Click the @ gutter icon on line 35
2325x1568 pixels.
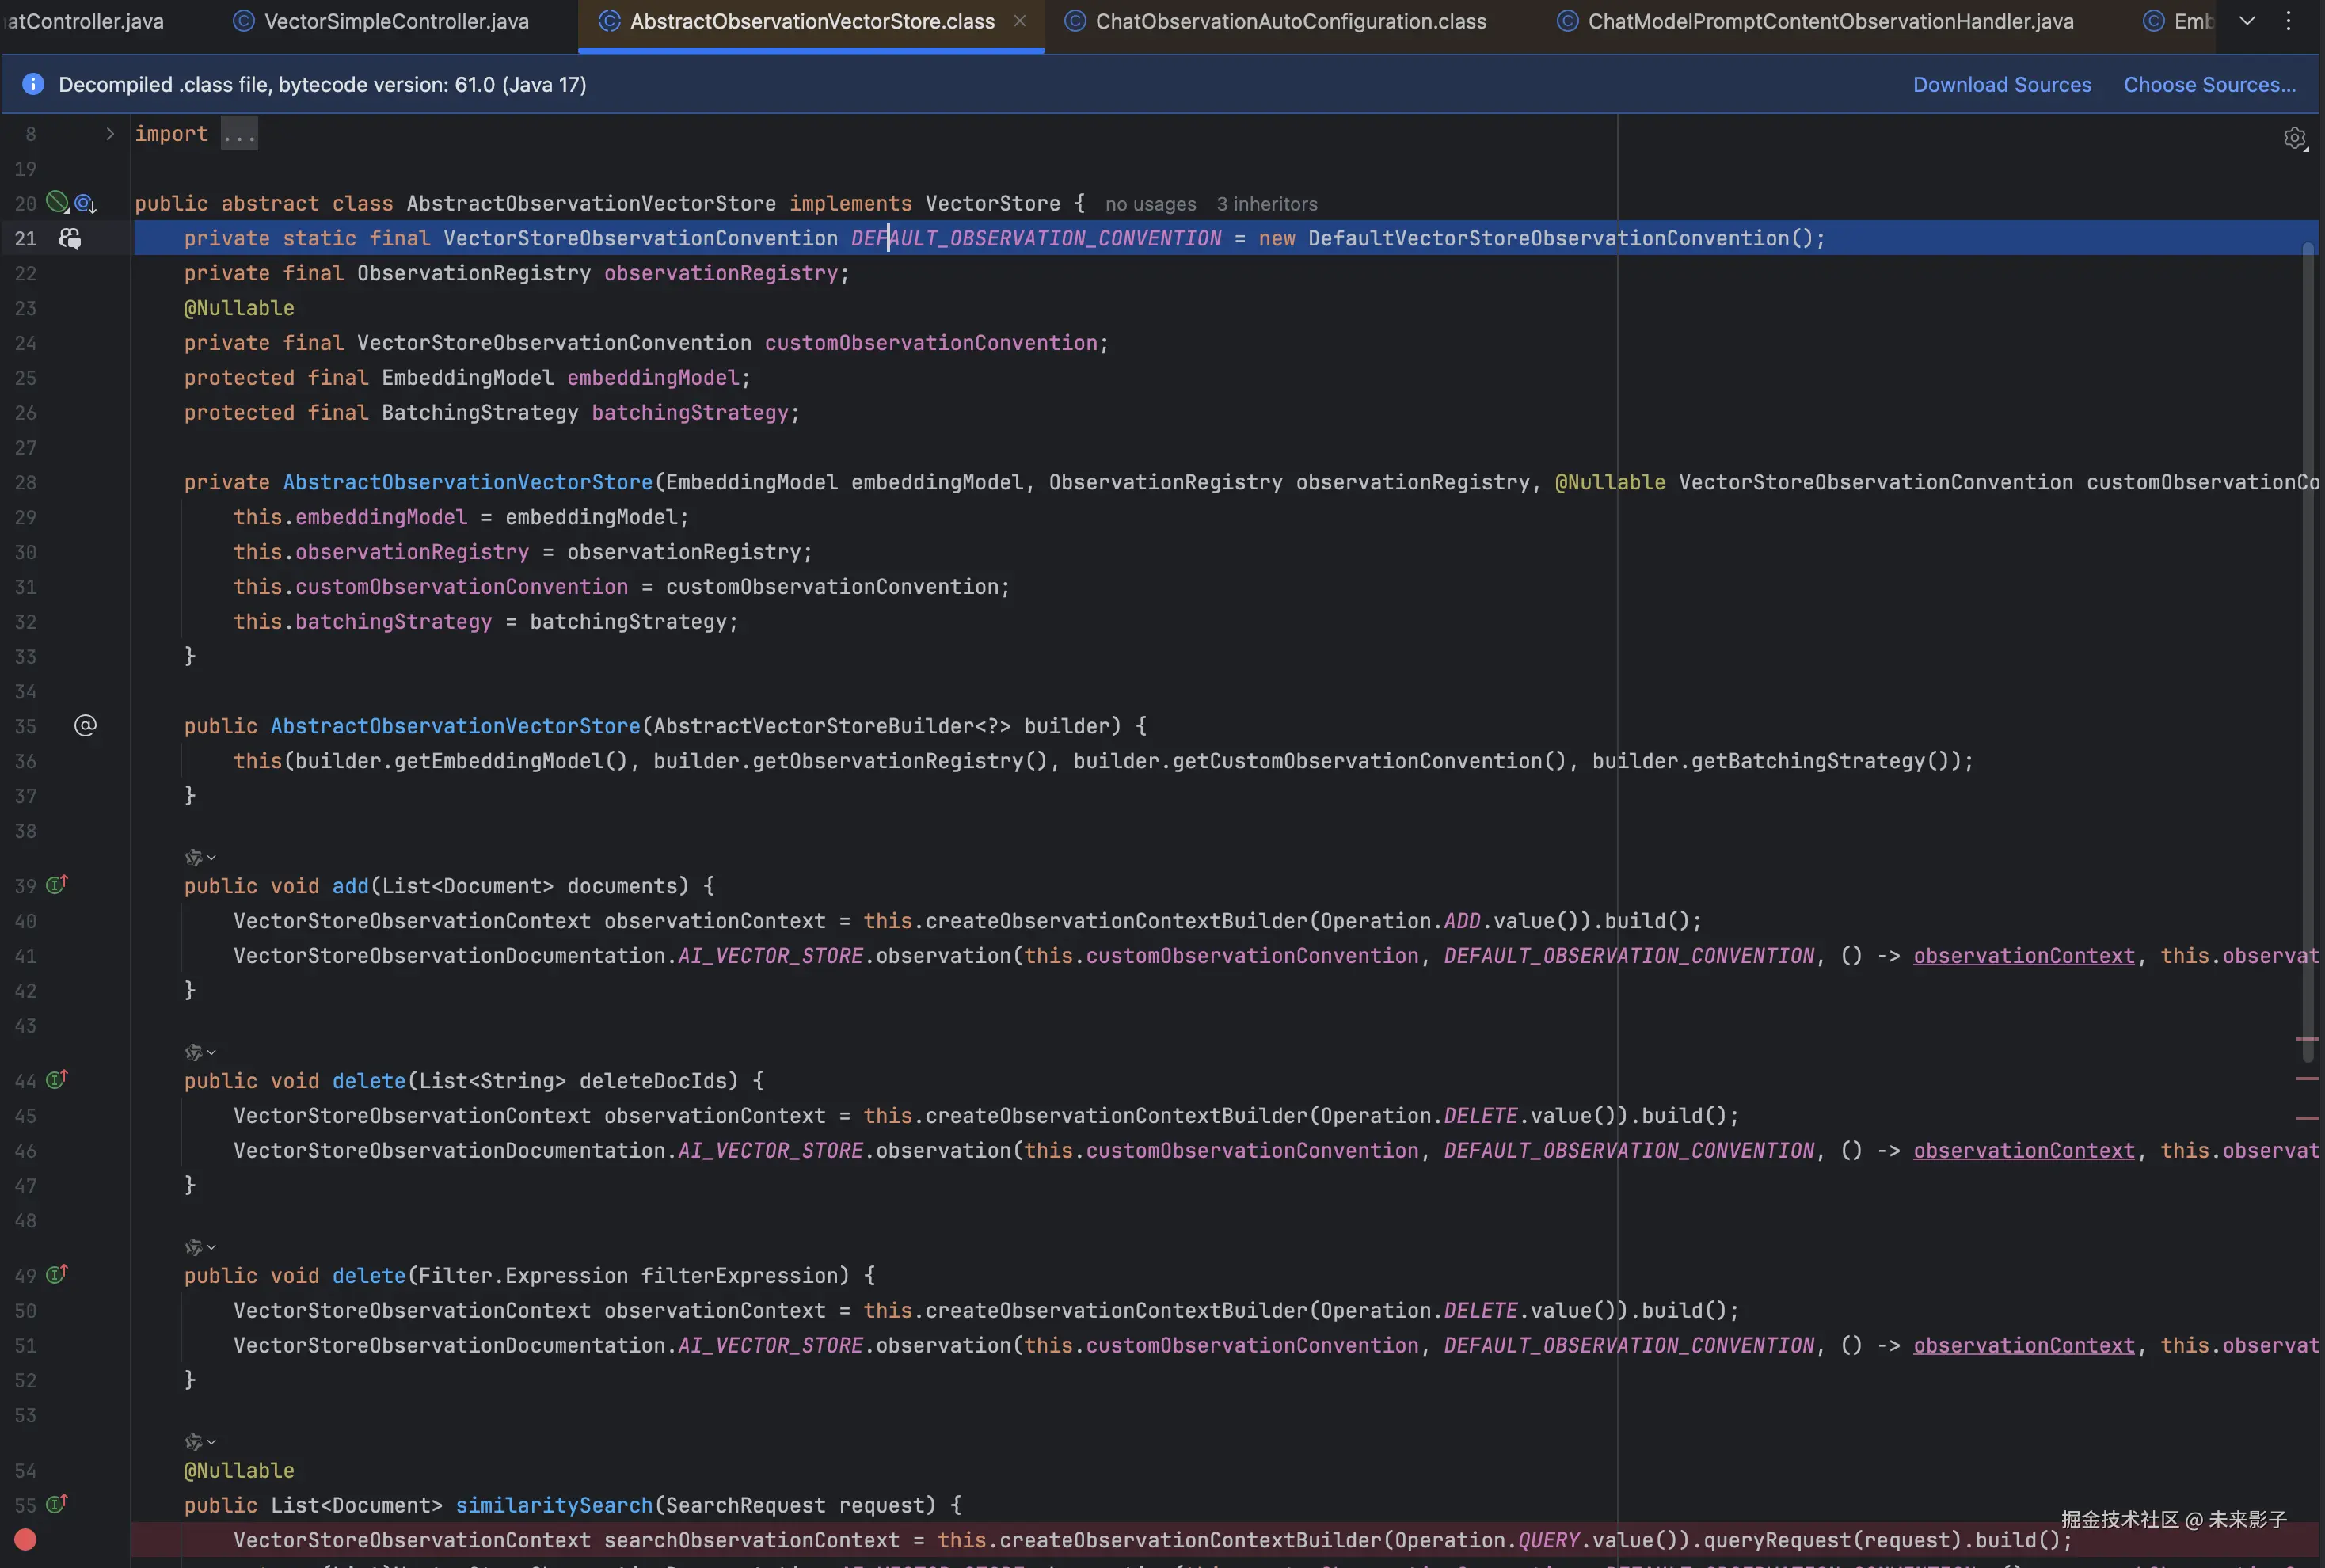coord(86,725)
